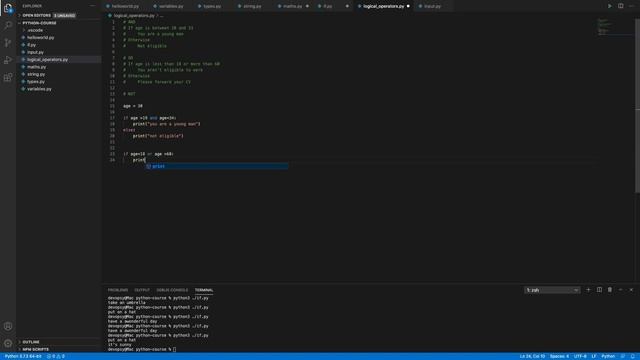
Task: Open the Explorer view in activity bar
Action: (8, 8)
